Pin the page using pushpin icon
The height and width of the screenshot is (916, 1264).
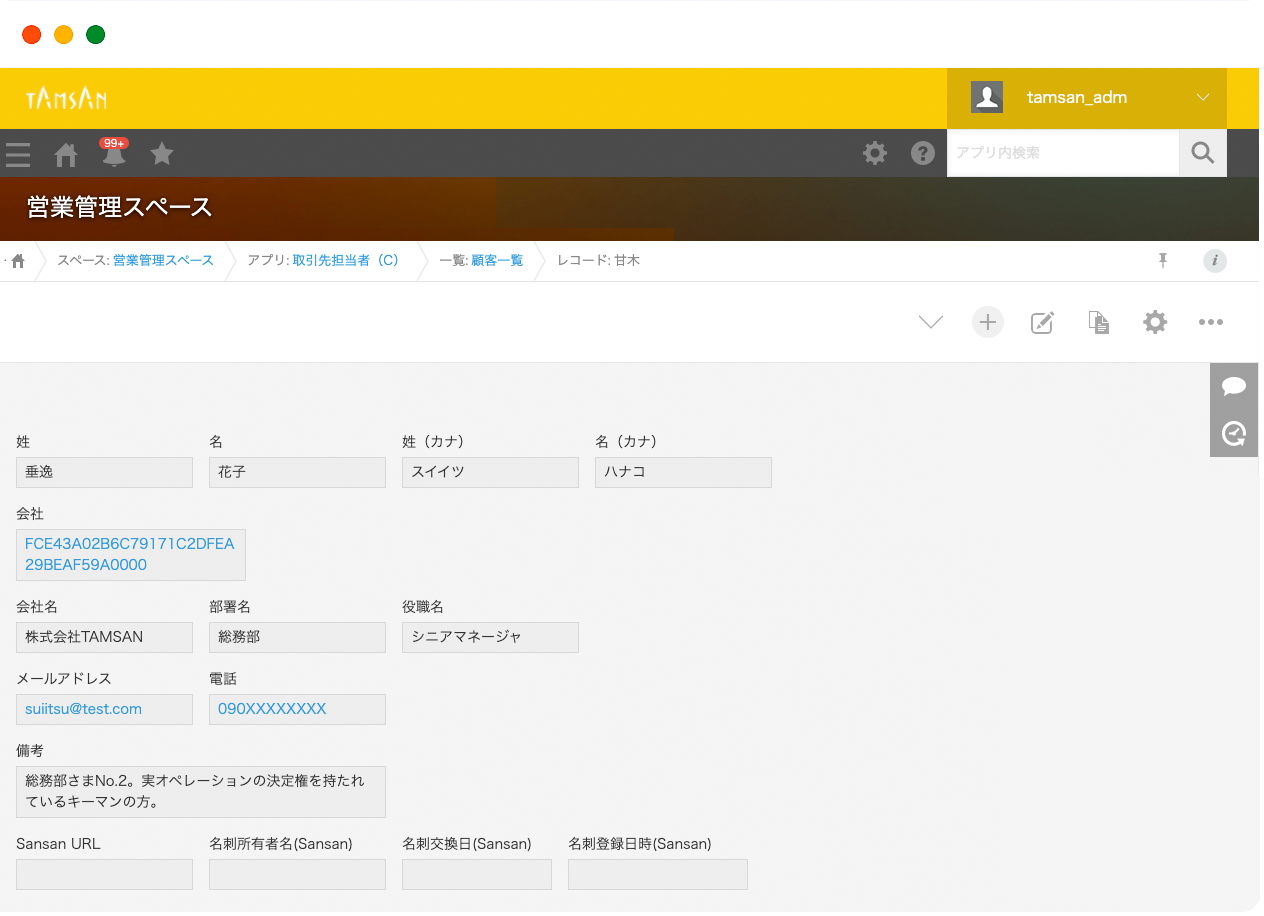(1163, 261)
